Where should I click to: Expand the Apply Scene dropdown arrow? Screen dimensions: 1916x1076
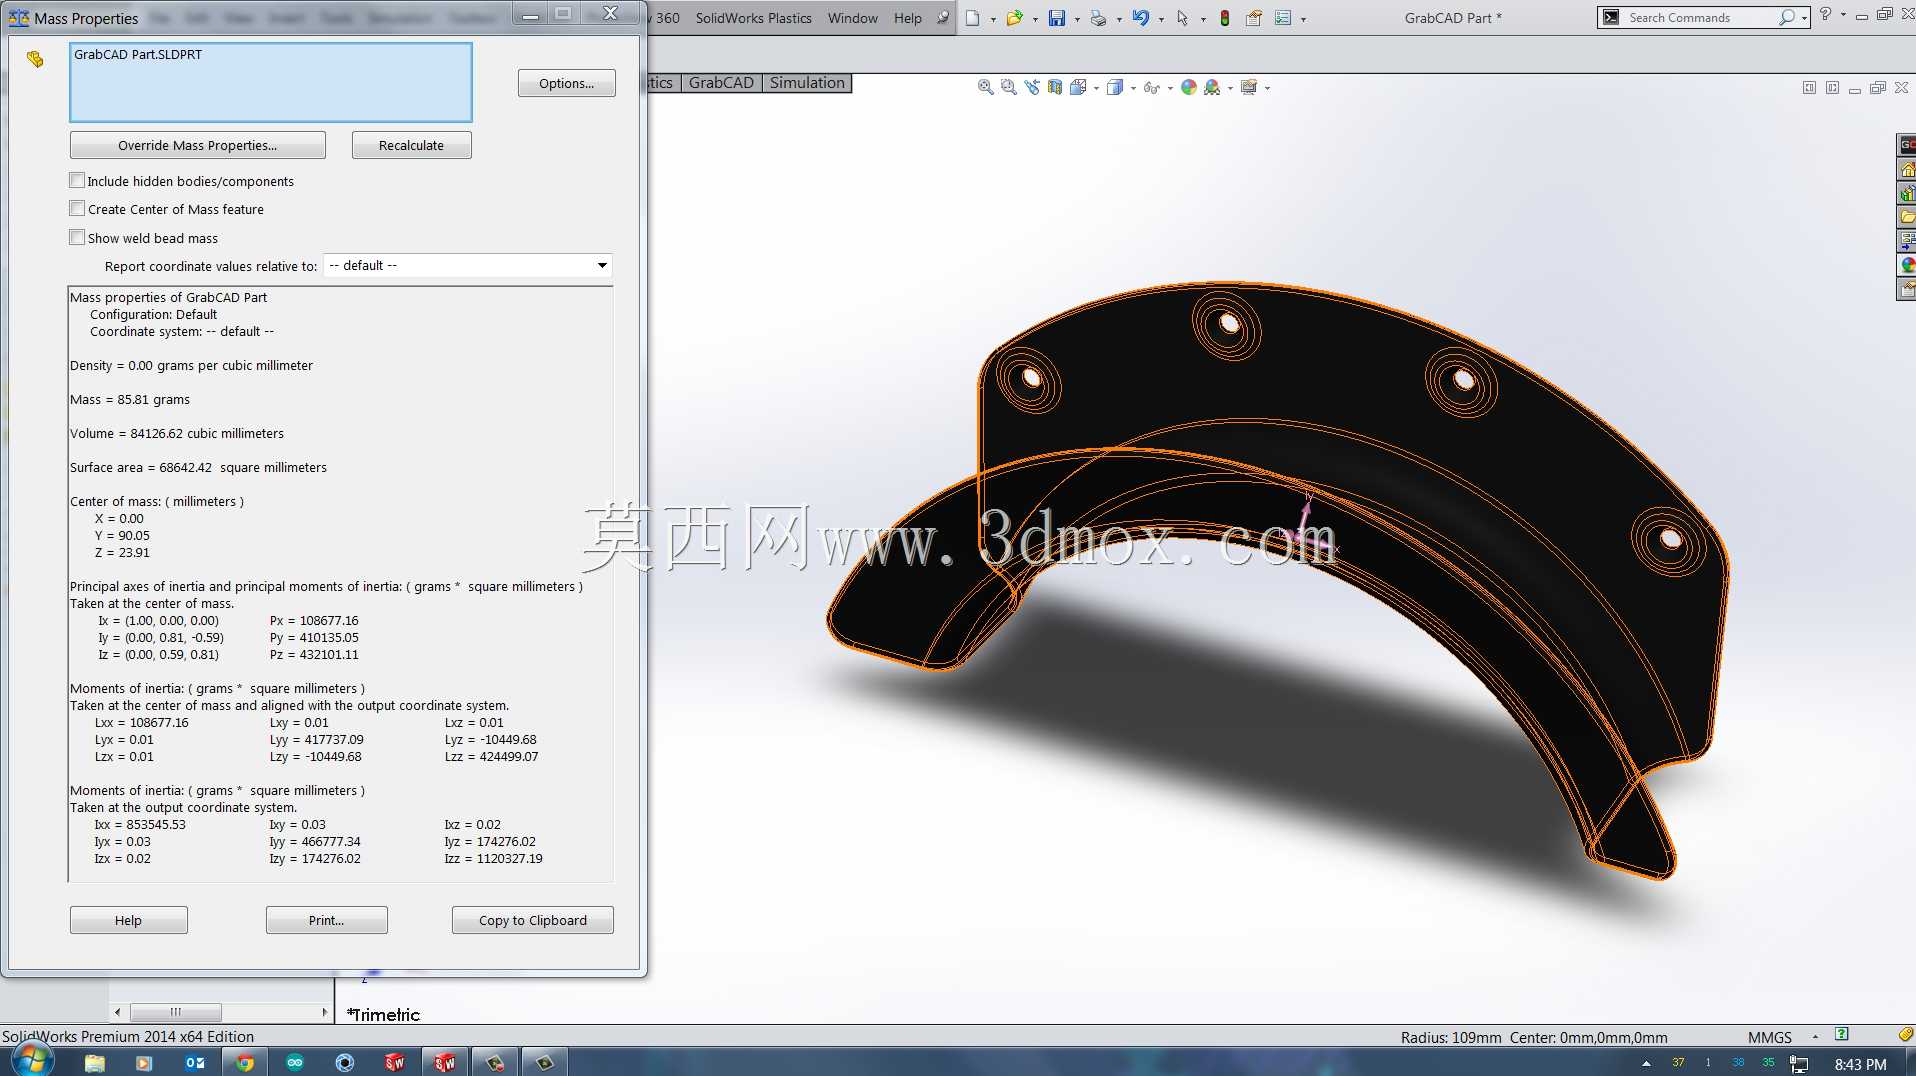tap(1230, 89)
